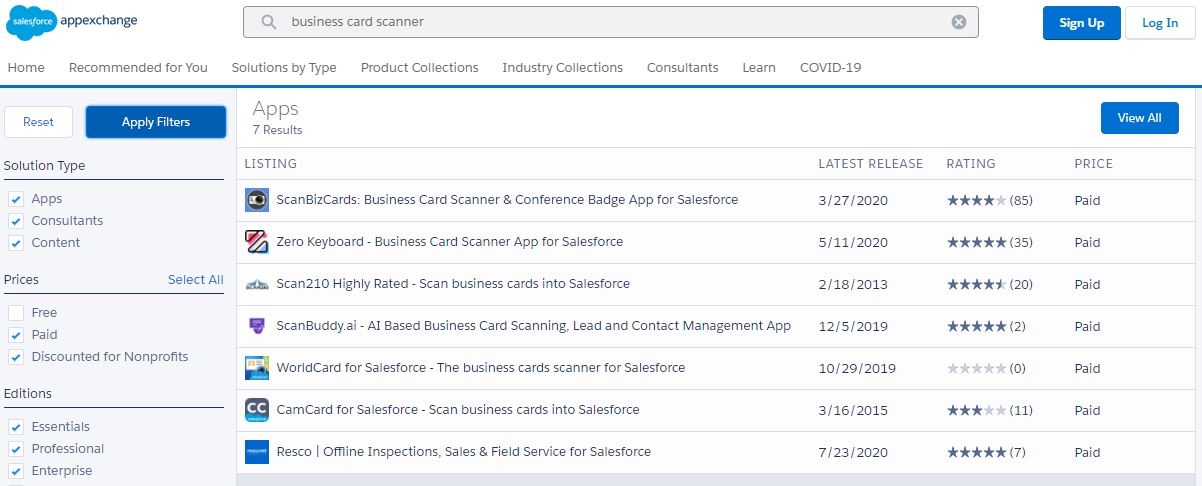Open CamCard for Salesforce listing title
The height and width of the screenshot is (486, 1202).
457,410
